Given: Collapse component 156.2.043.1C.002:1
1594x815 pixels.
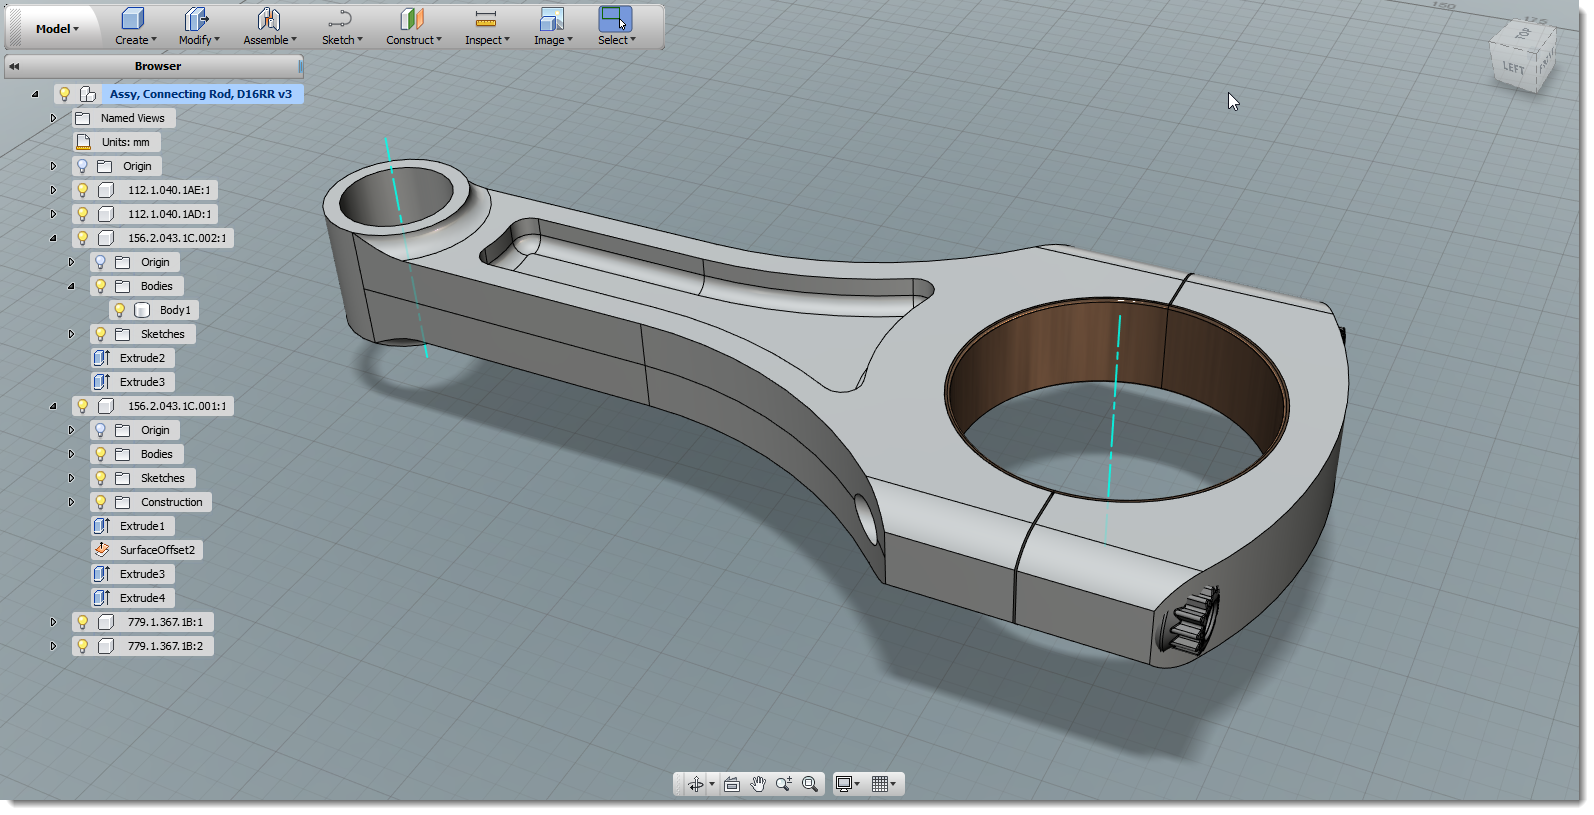Looking at the screenshot, I should (54, 238).
